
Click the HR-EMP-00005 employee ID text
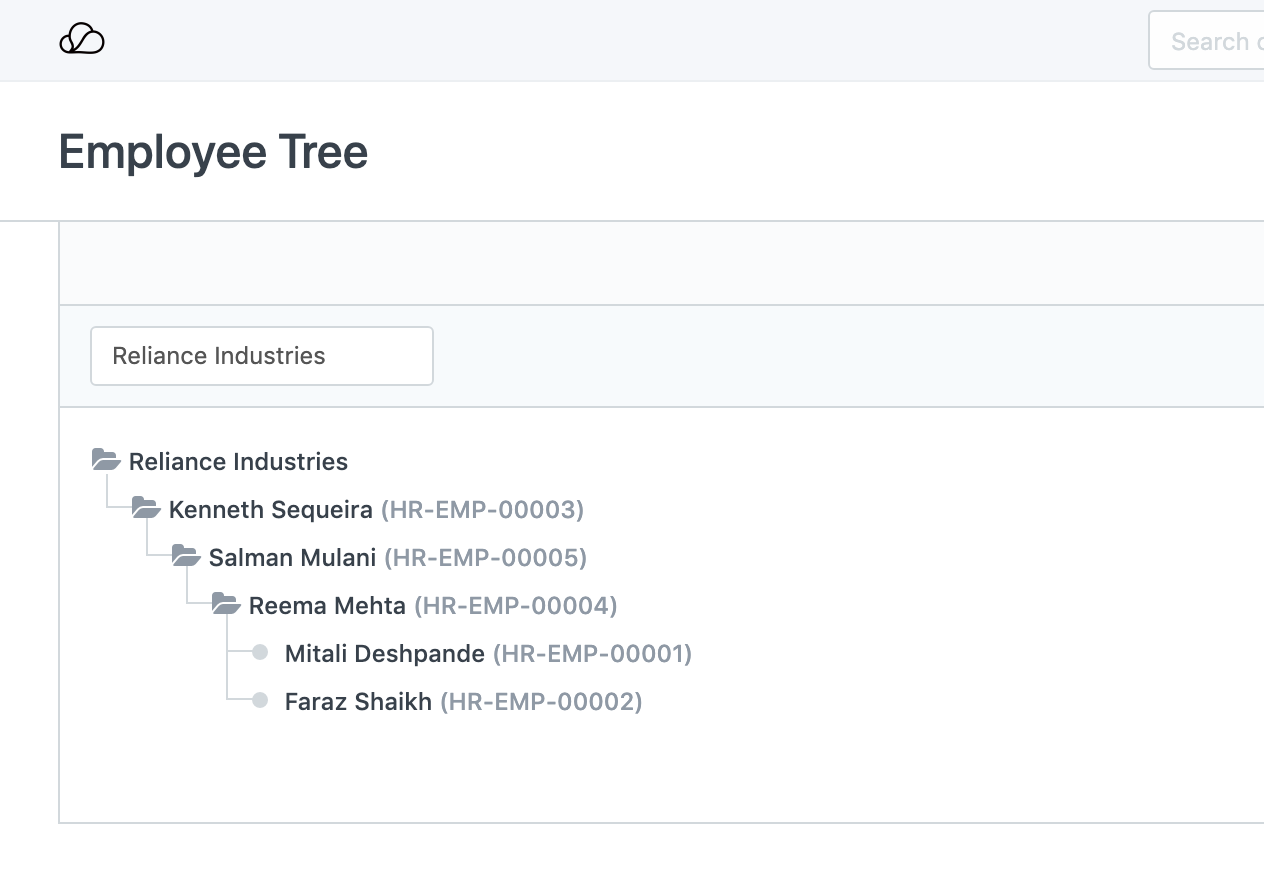click(x=485, y=558)
